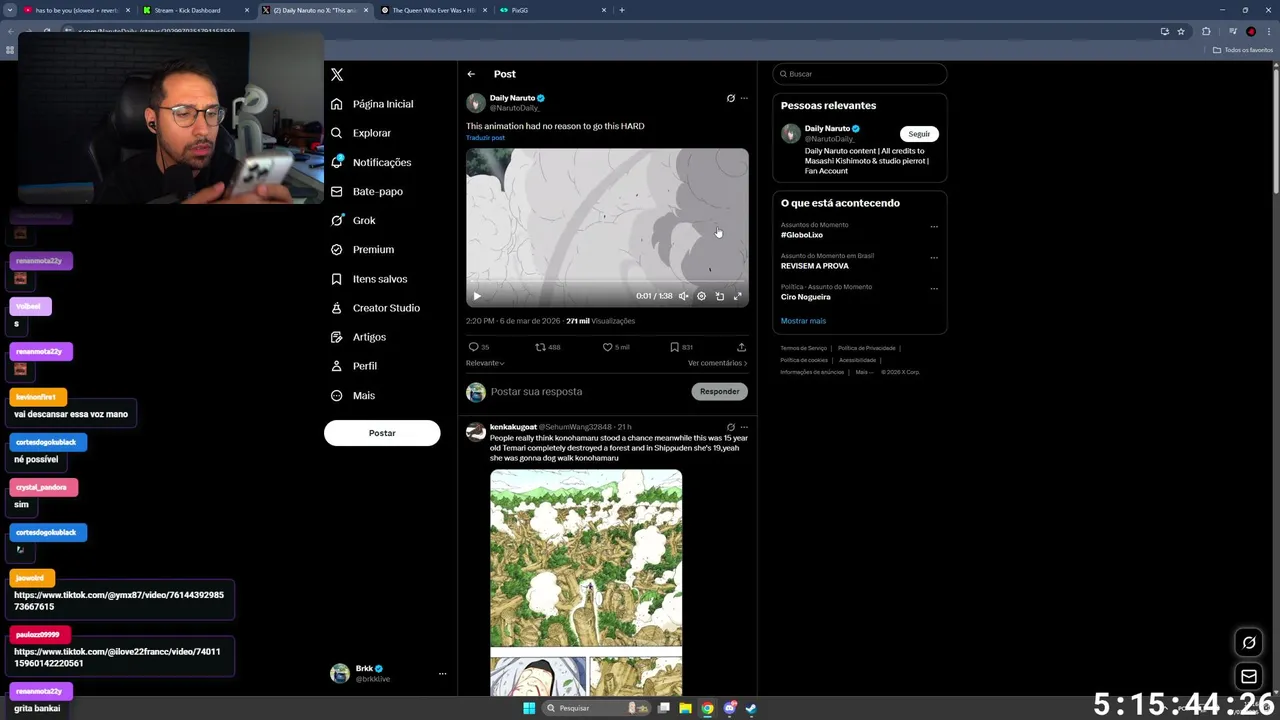Open Artigos in sidebar

[358, 337]
